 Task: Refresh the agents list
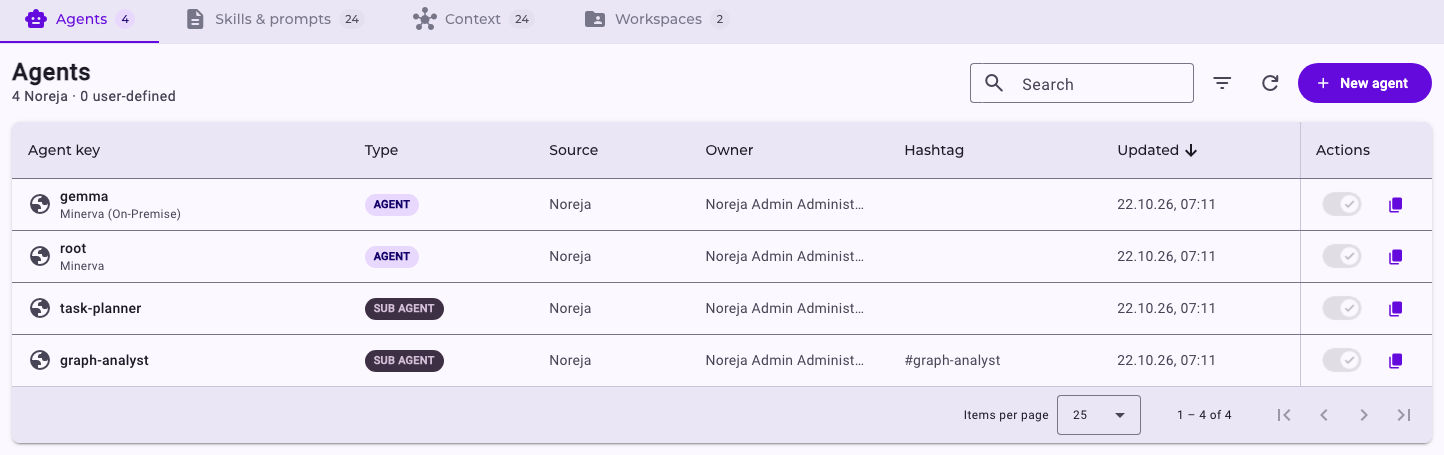point(1270,83)
